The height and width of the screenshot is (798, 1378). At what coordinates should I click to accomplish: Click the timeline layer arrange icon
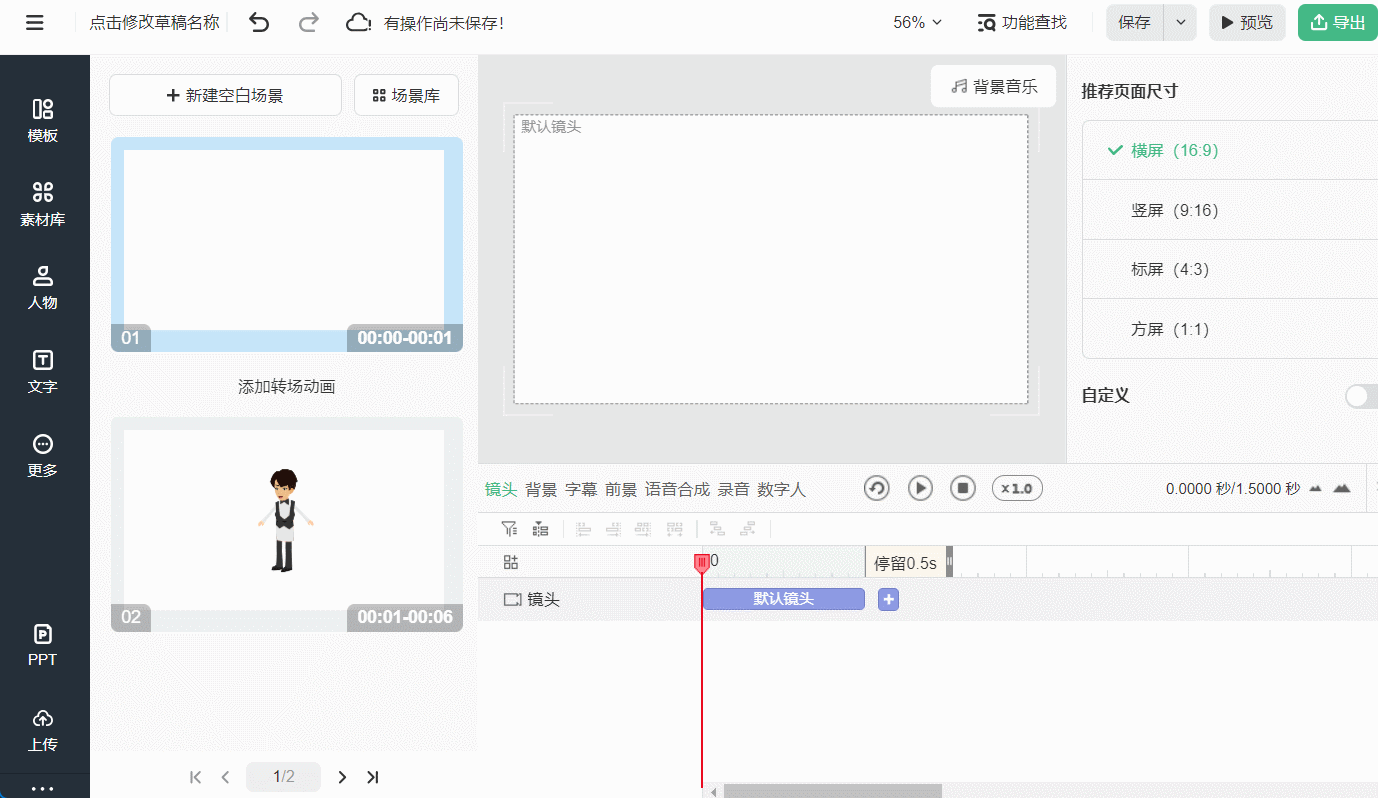click(540, 529)
